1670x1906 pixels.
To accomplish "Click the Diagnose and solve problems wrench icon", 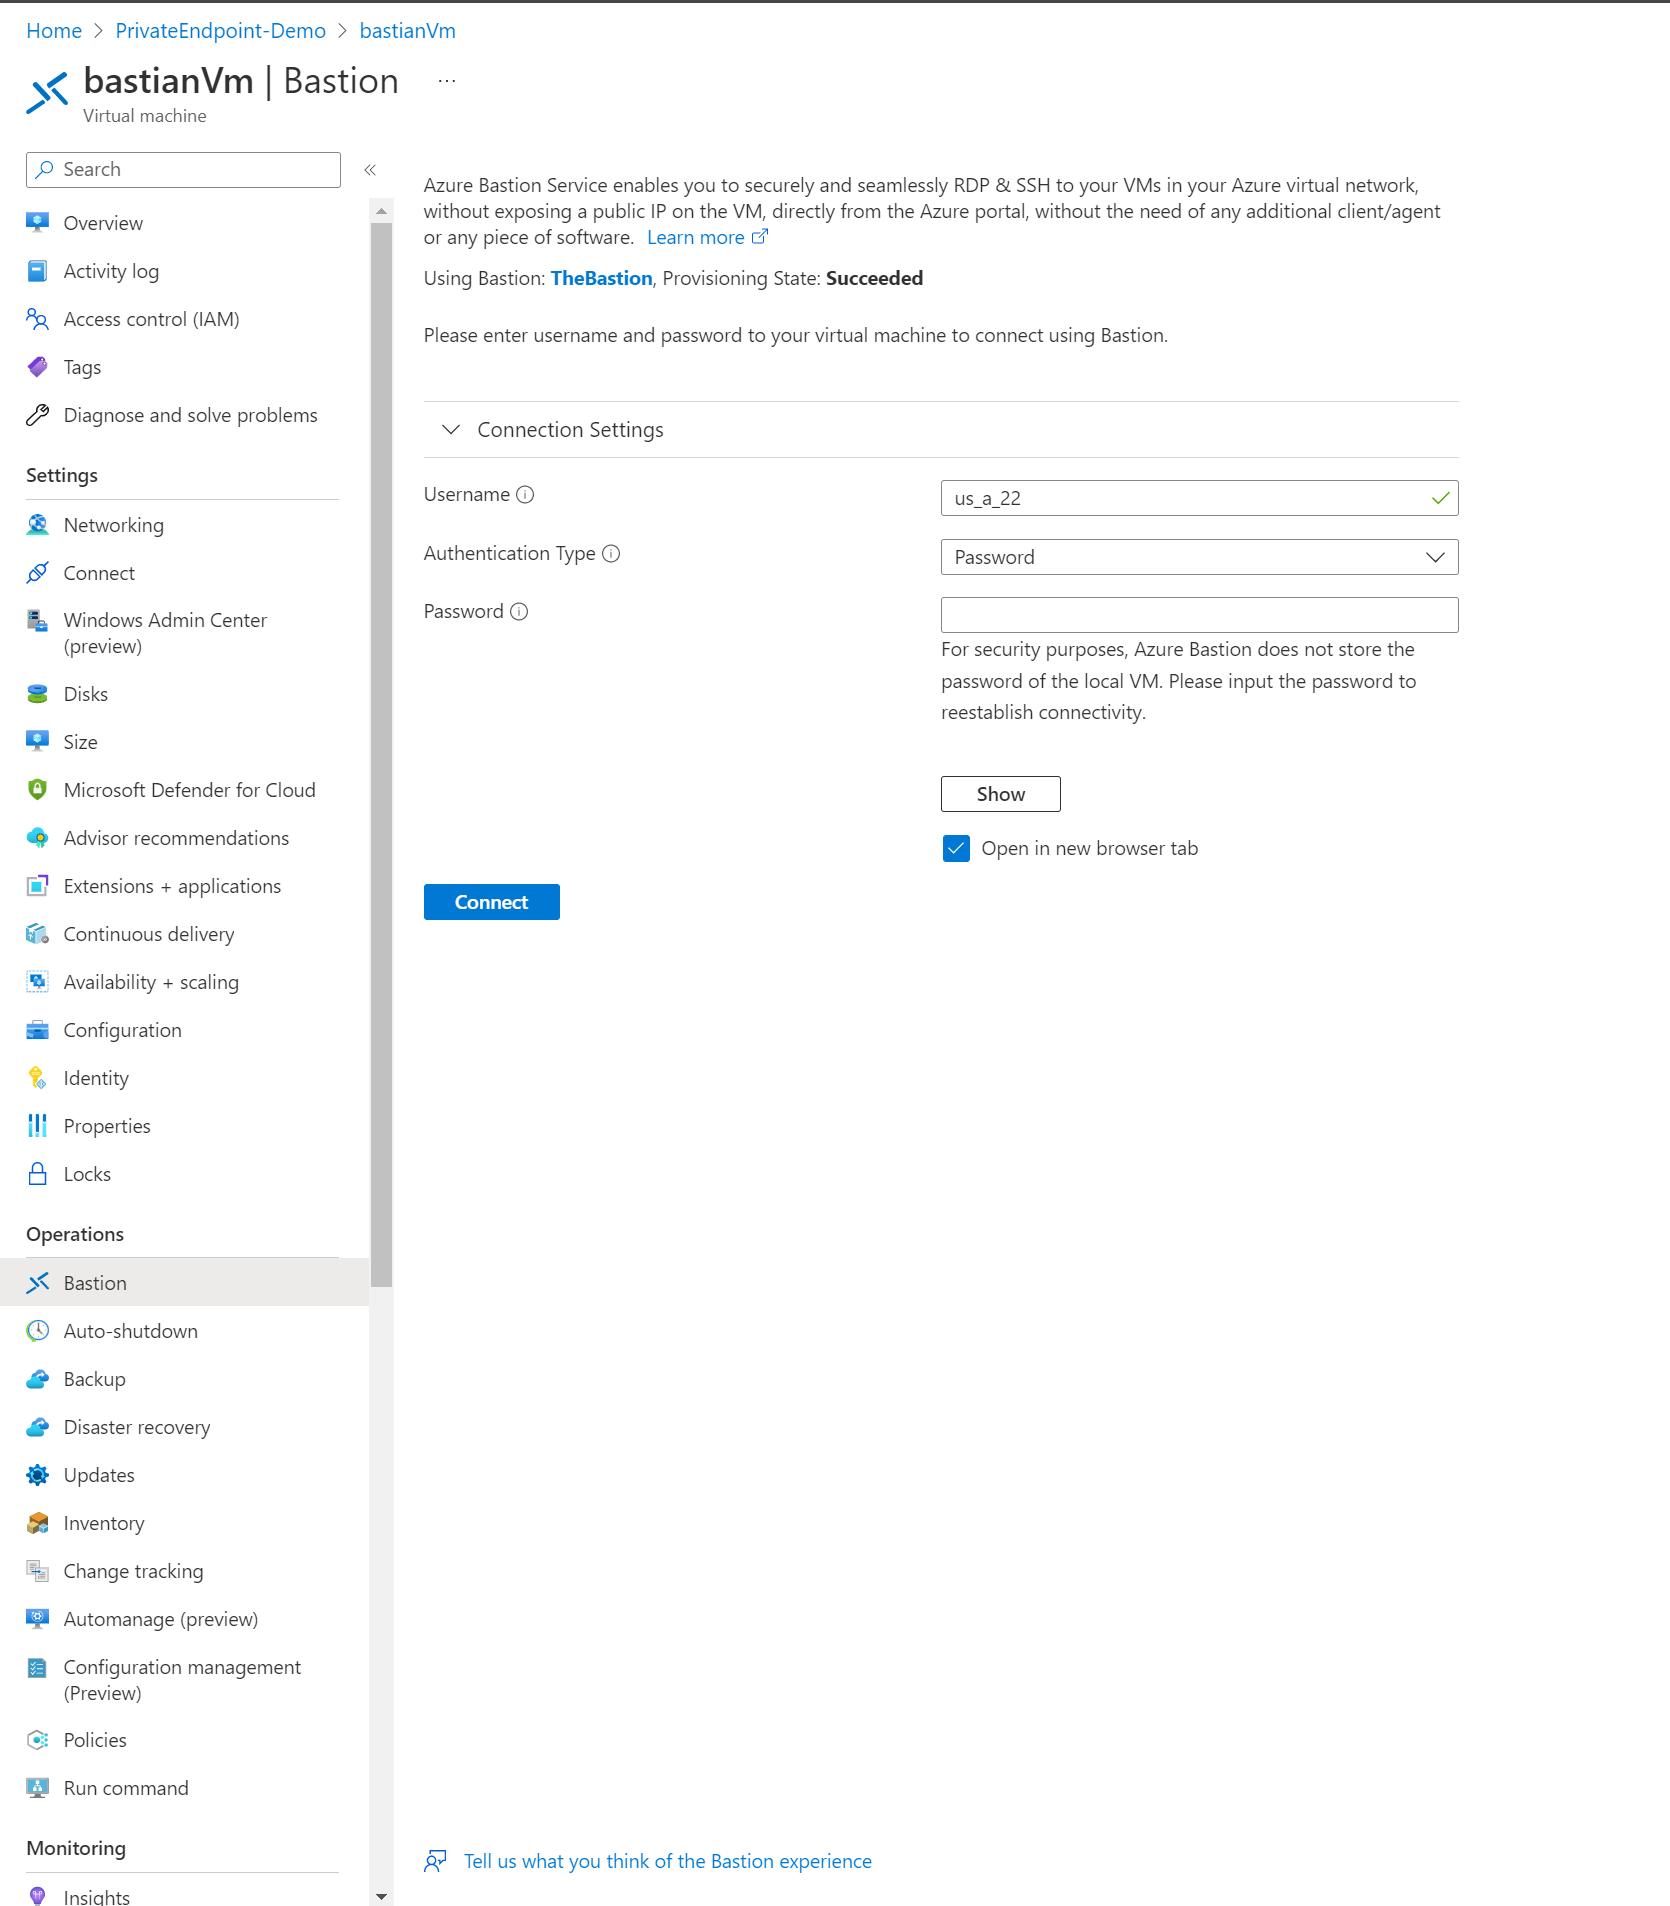I will tap(38, 415).
